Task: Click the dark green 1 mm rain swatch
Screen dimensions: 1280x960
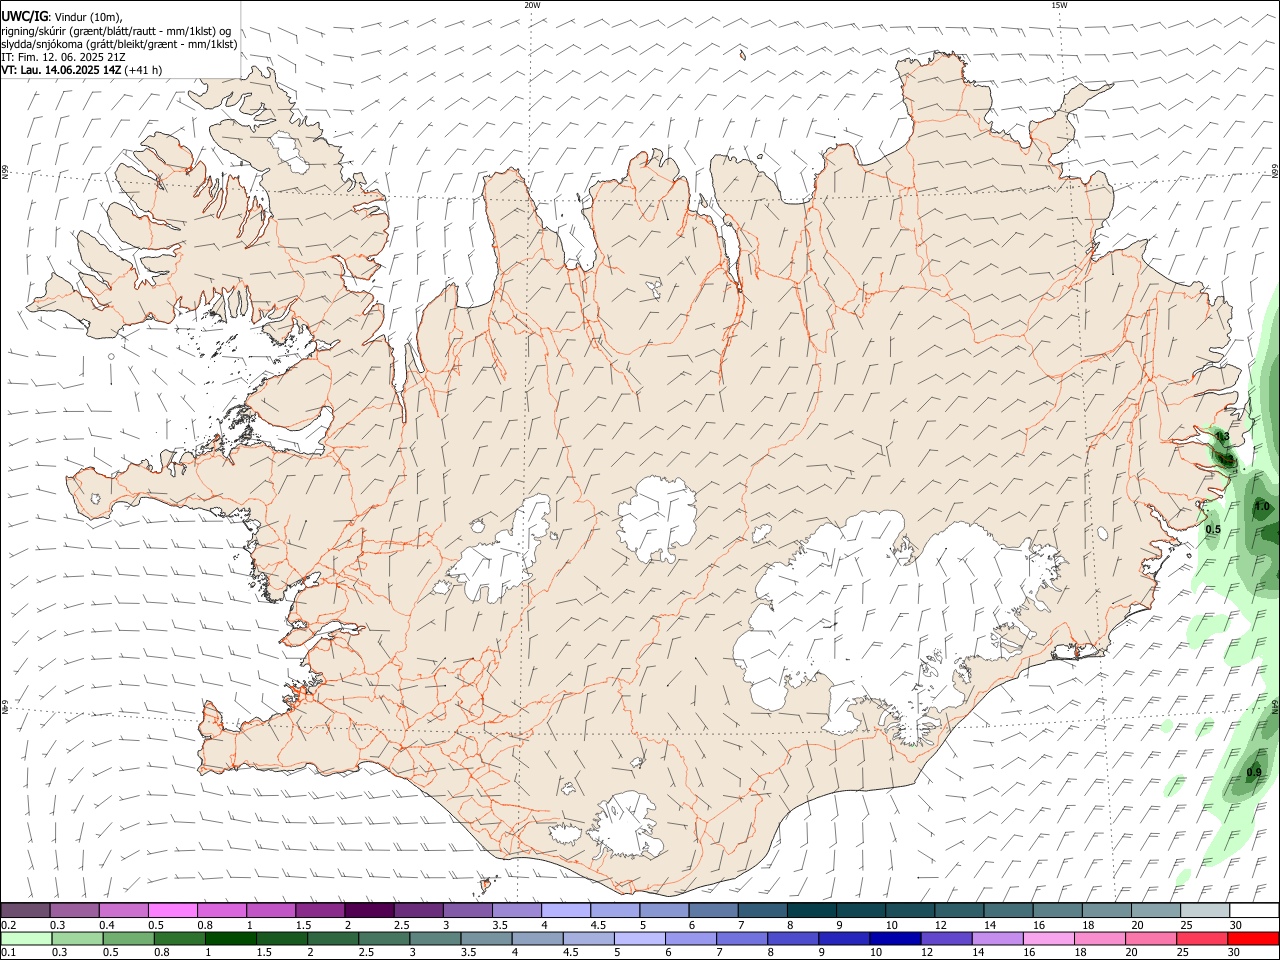Action: pos(231,938)
